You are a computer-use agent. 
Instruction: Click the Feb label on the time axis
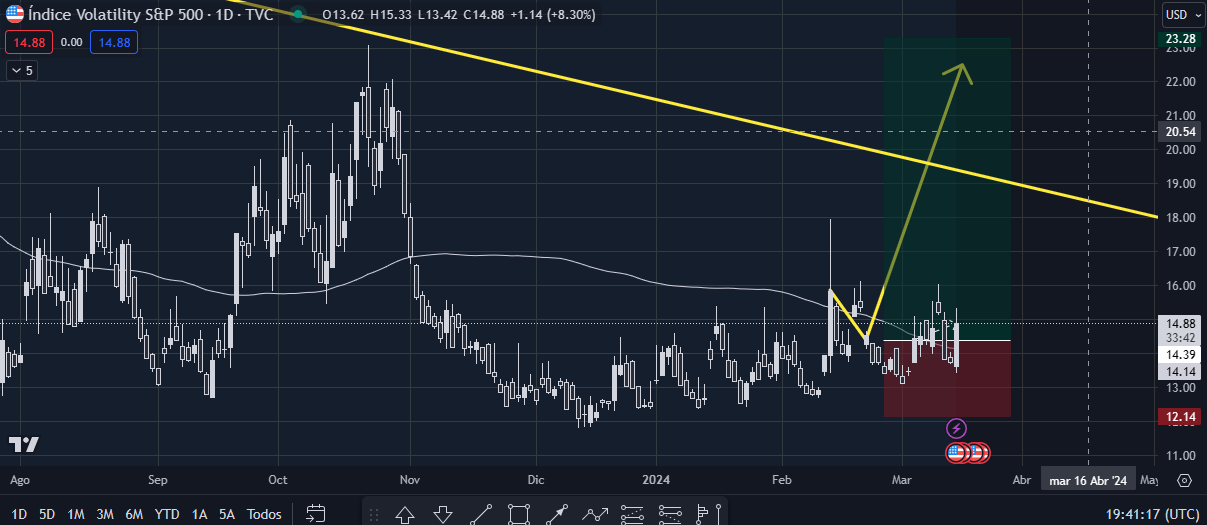click(782, 480)
